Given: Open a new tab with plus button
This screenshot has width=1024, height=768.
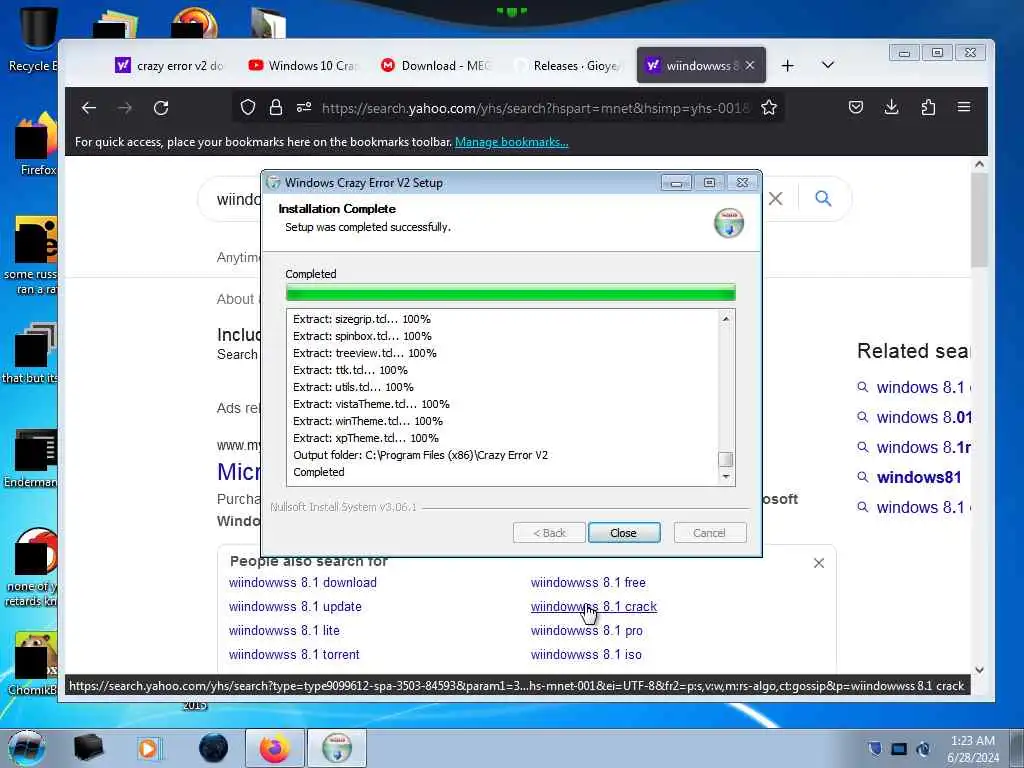Looking at the screenshot, I should pos(788,65).
